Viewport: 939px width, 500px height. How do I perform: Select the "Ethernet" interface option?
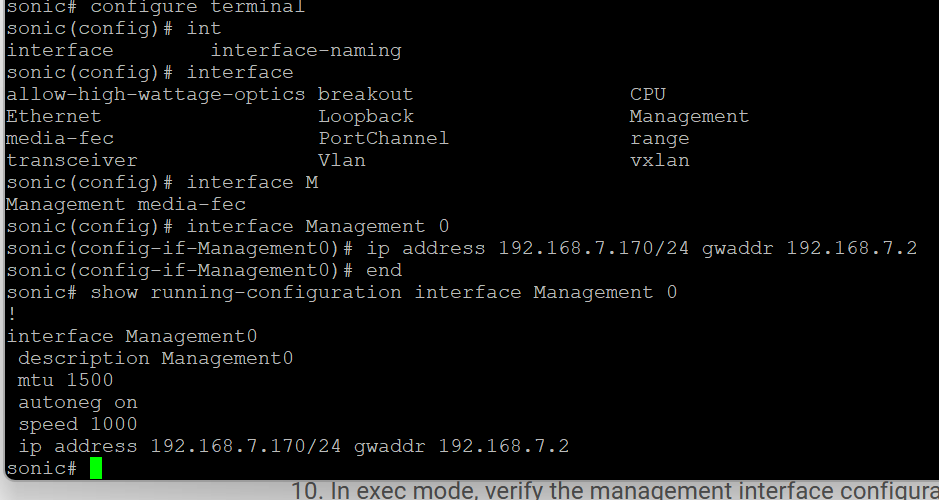[x=54, y=116]
